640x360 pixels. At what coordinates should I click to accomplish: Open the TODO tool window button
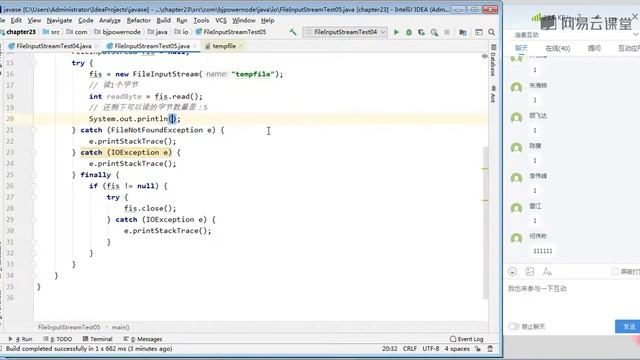coord(58,339)
